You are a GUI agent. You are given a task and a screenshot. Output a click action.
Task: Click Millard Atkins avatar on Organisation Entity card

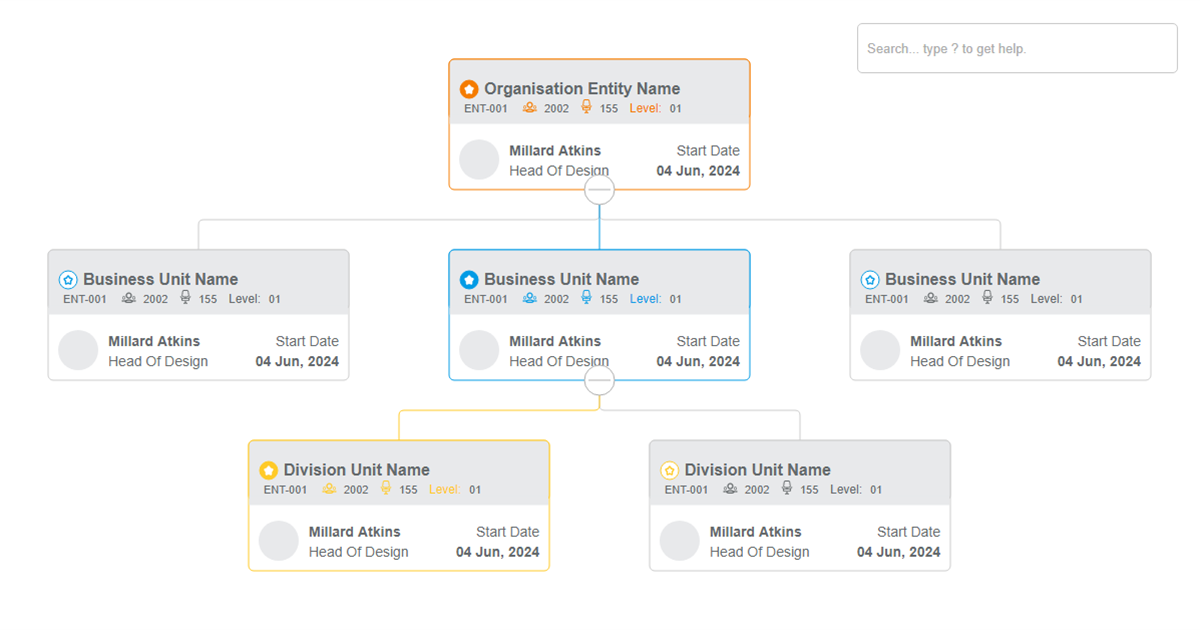coord(479,159)
